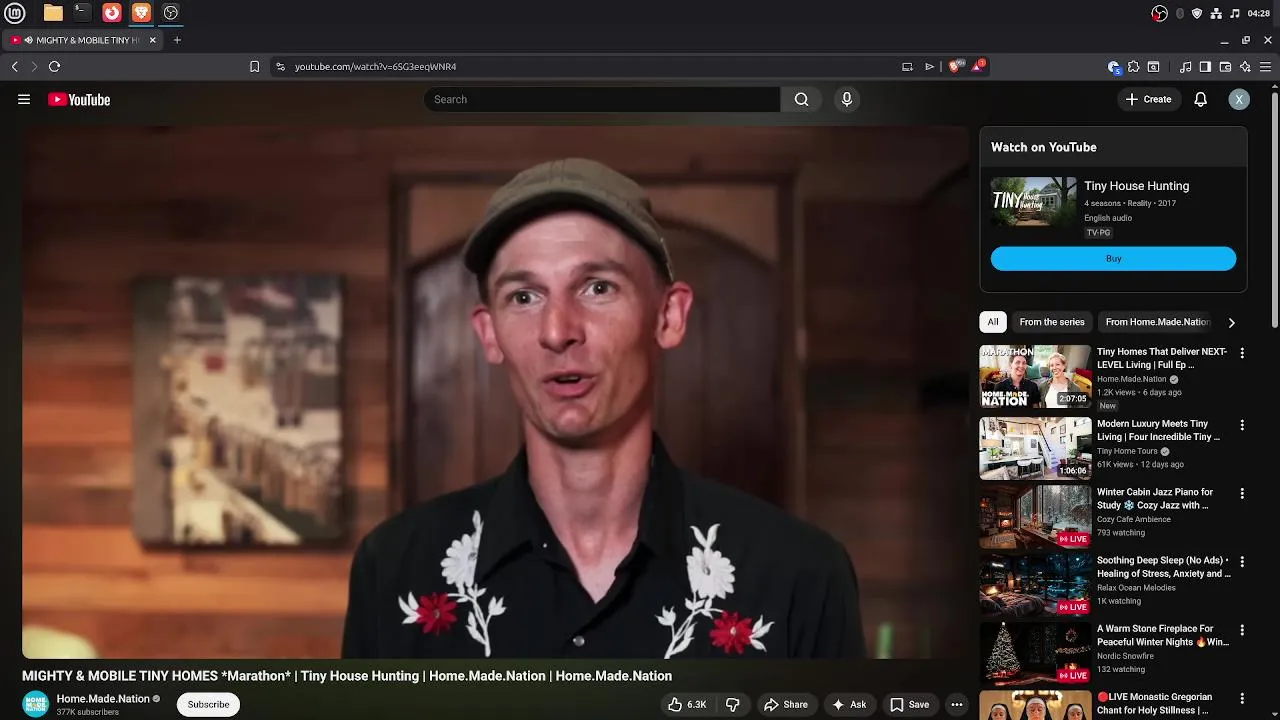Open the Tiny House Hunting series poster

point(1033,202)
